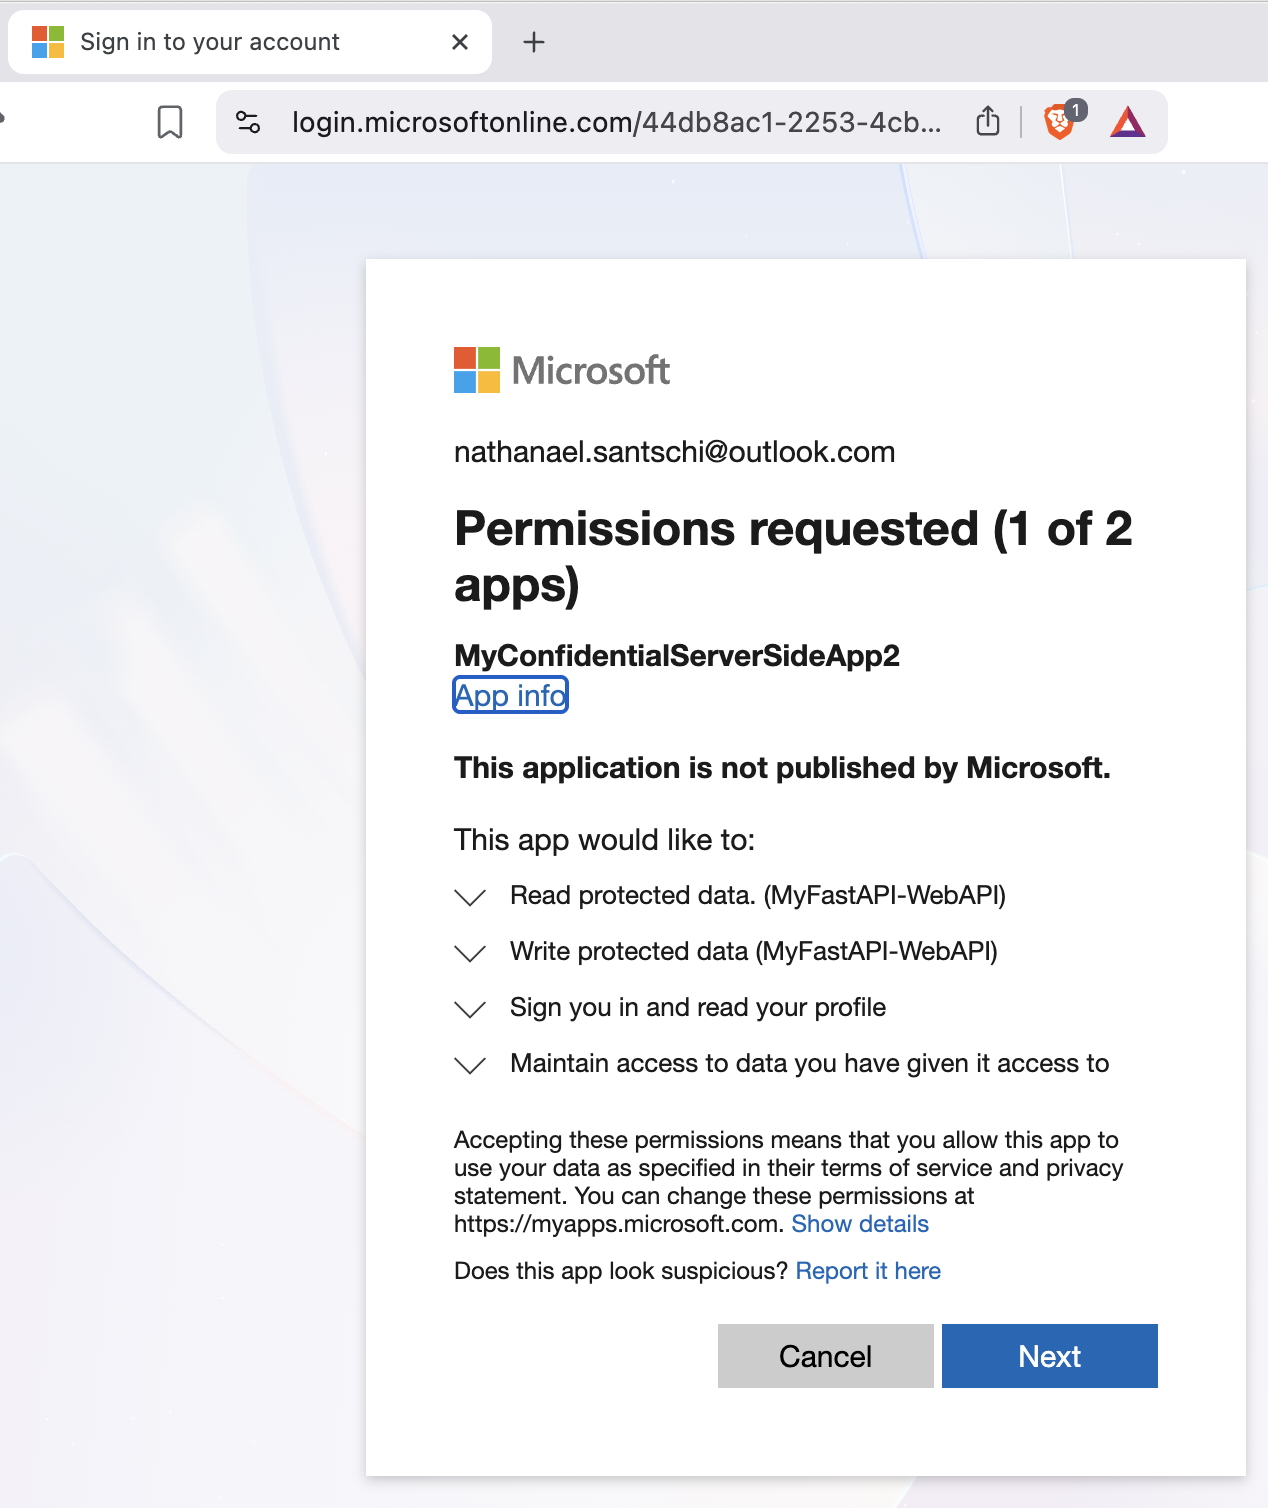Select the Sign in to your account tab

(210, 42)
